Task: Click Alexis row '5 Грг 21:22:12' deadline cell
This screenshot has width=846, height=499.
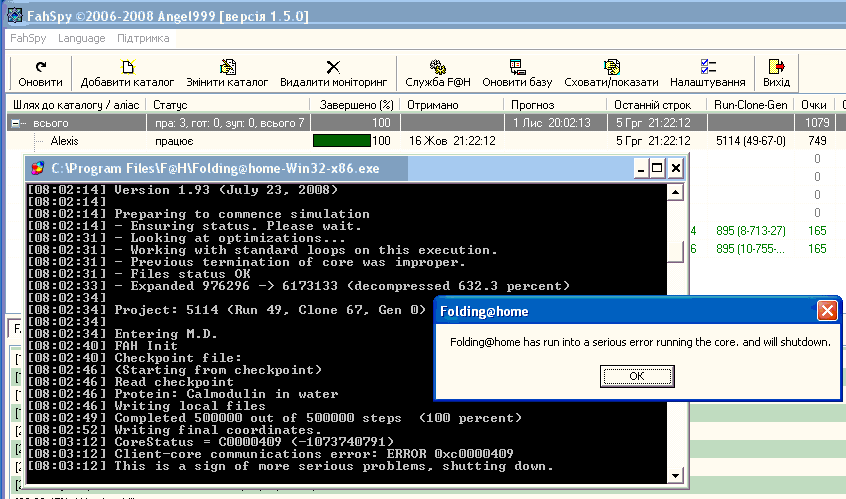Action: click(x=653, y=141)
